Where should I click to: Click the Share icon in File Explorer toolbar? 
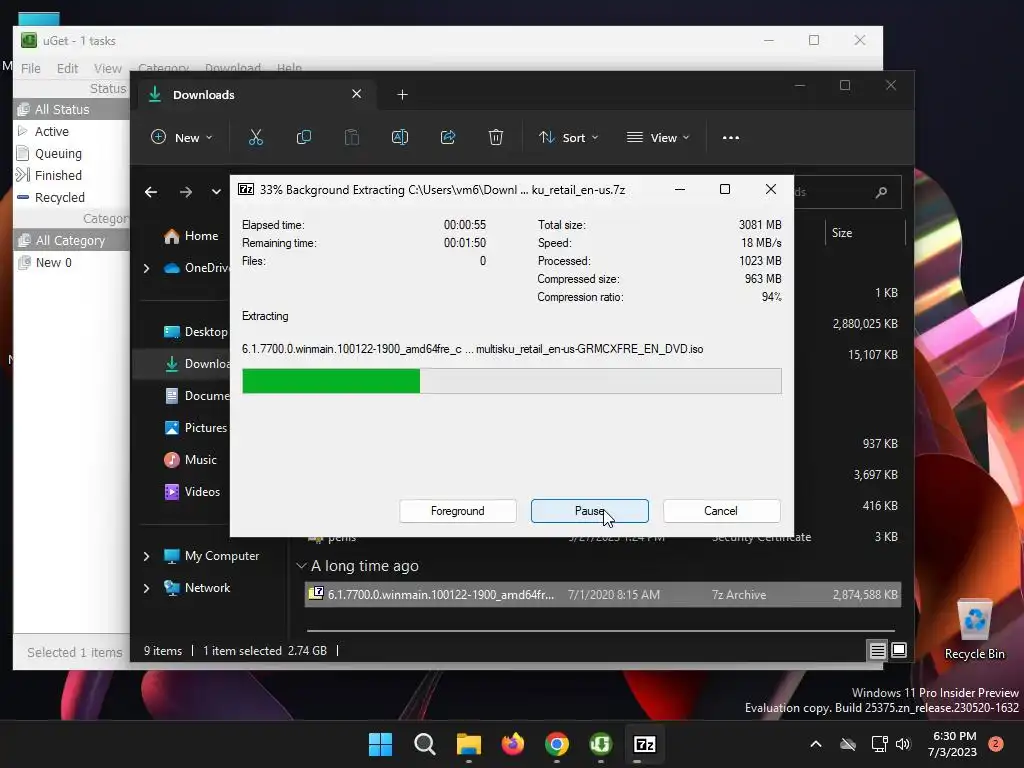coord(448,137)
